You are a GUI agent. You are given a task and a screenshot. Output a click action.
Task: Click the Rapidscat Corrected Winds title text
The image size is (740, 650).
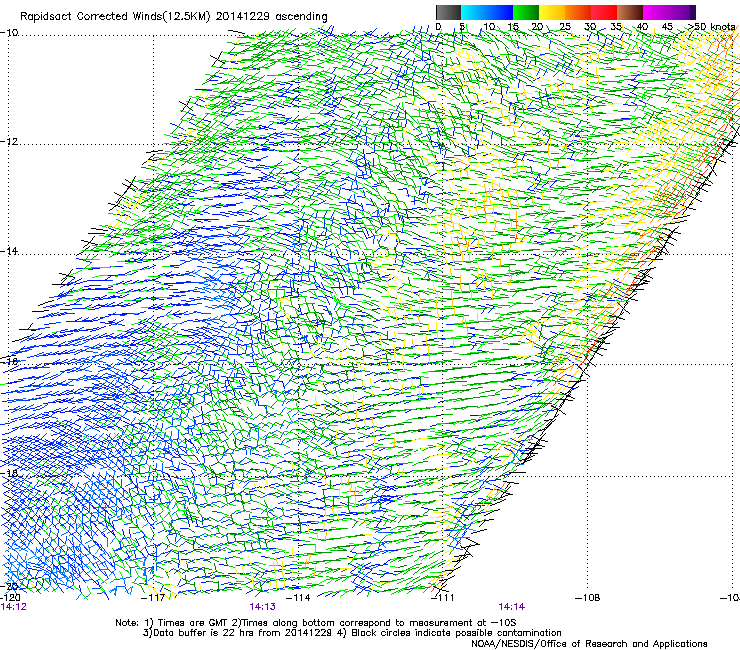174,17
